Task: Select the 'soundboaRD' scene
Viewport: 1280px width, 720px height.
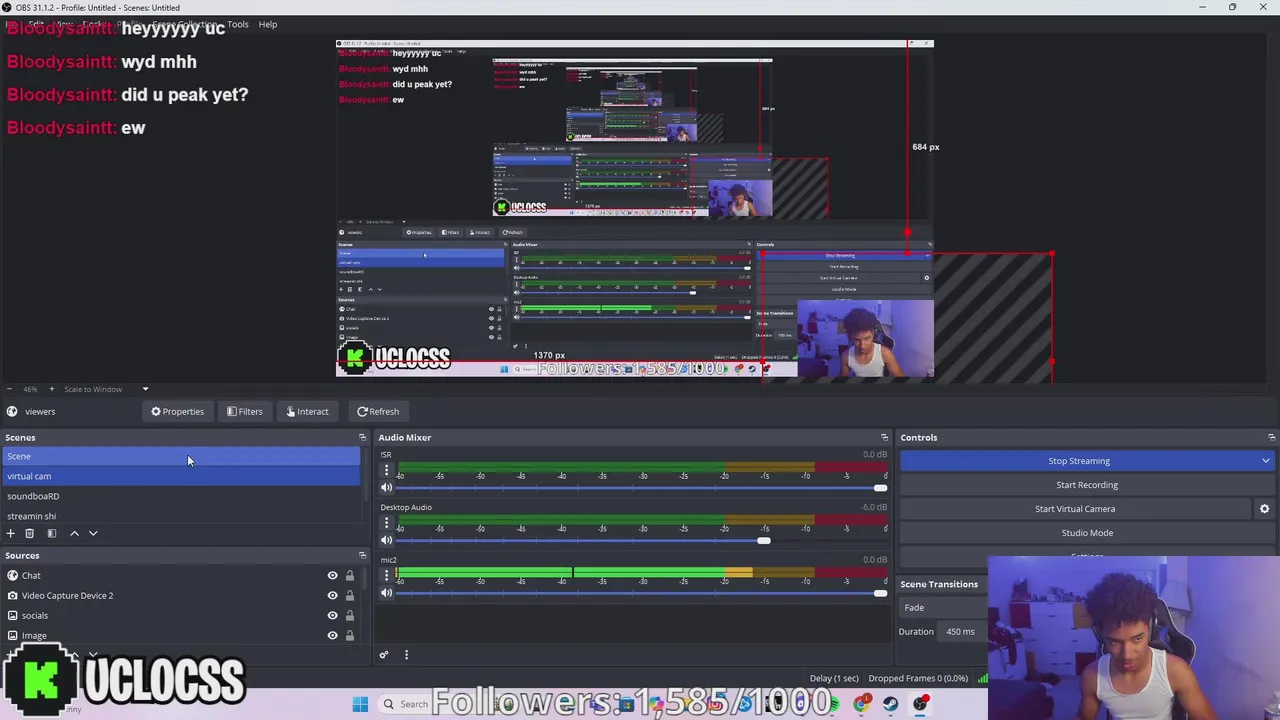Action: click(x=182, y=496)
